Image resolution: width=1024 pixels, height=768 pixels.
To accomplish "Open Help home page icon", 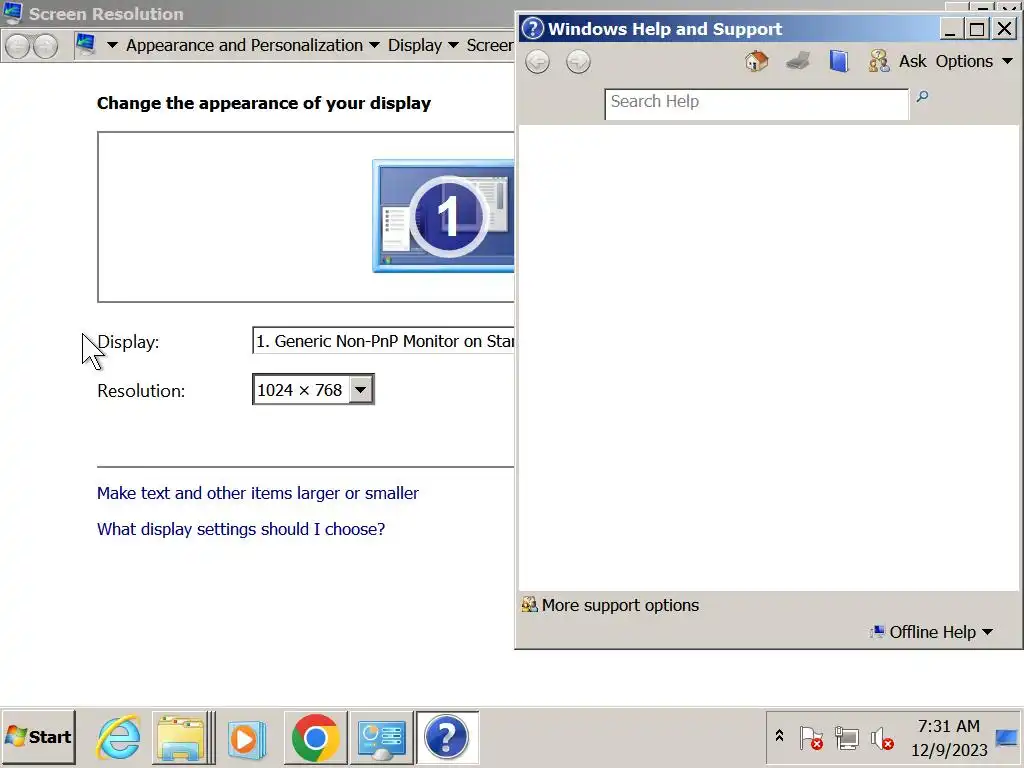I will click(x=756, y=61).
